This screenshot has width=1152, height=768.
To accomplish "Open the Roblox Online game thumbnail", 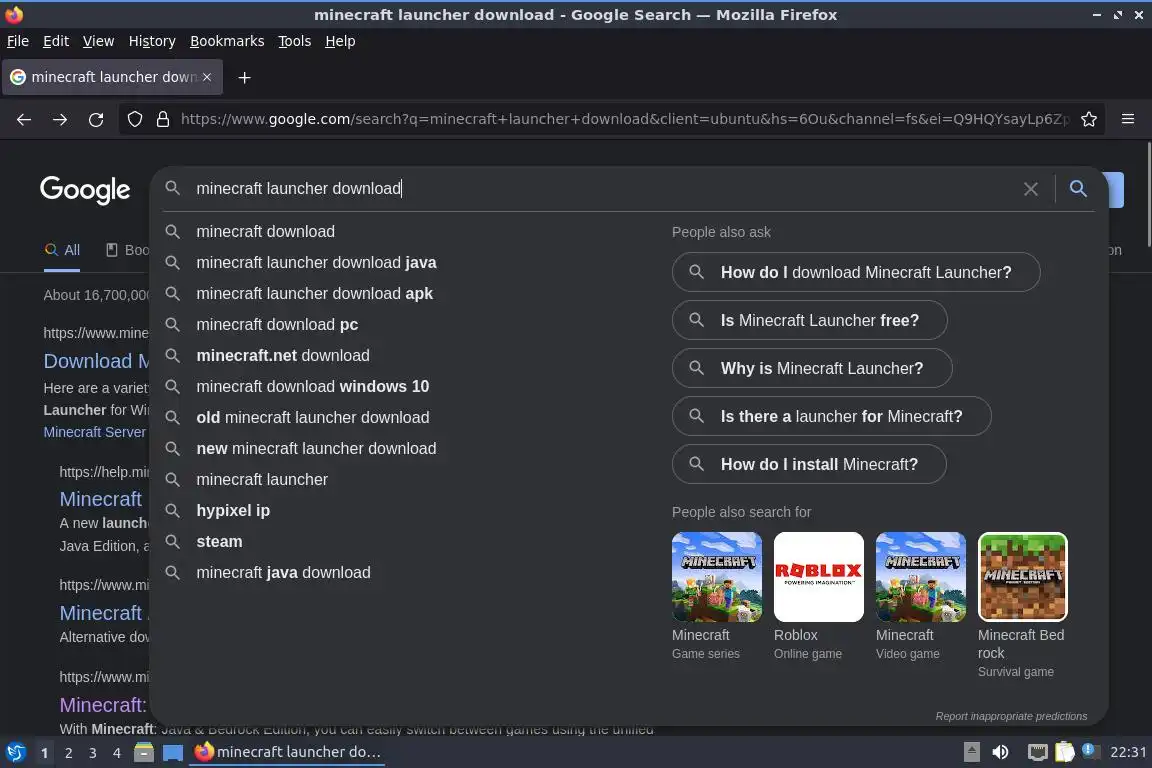I will 818,577.
